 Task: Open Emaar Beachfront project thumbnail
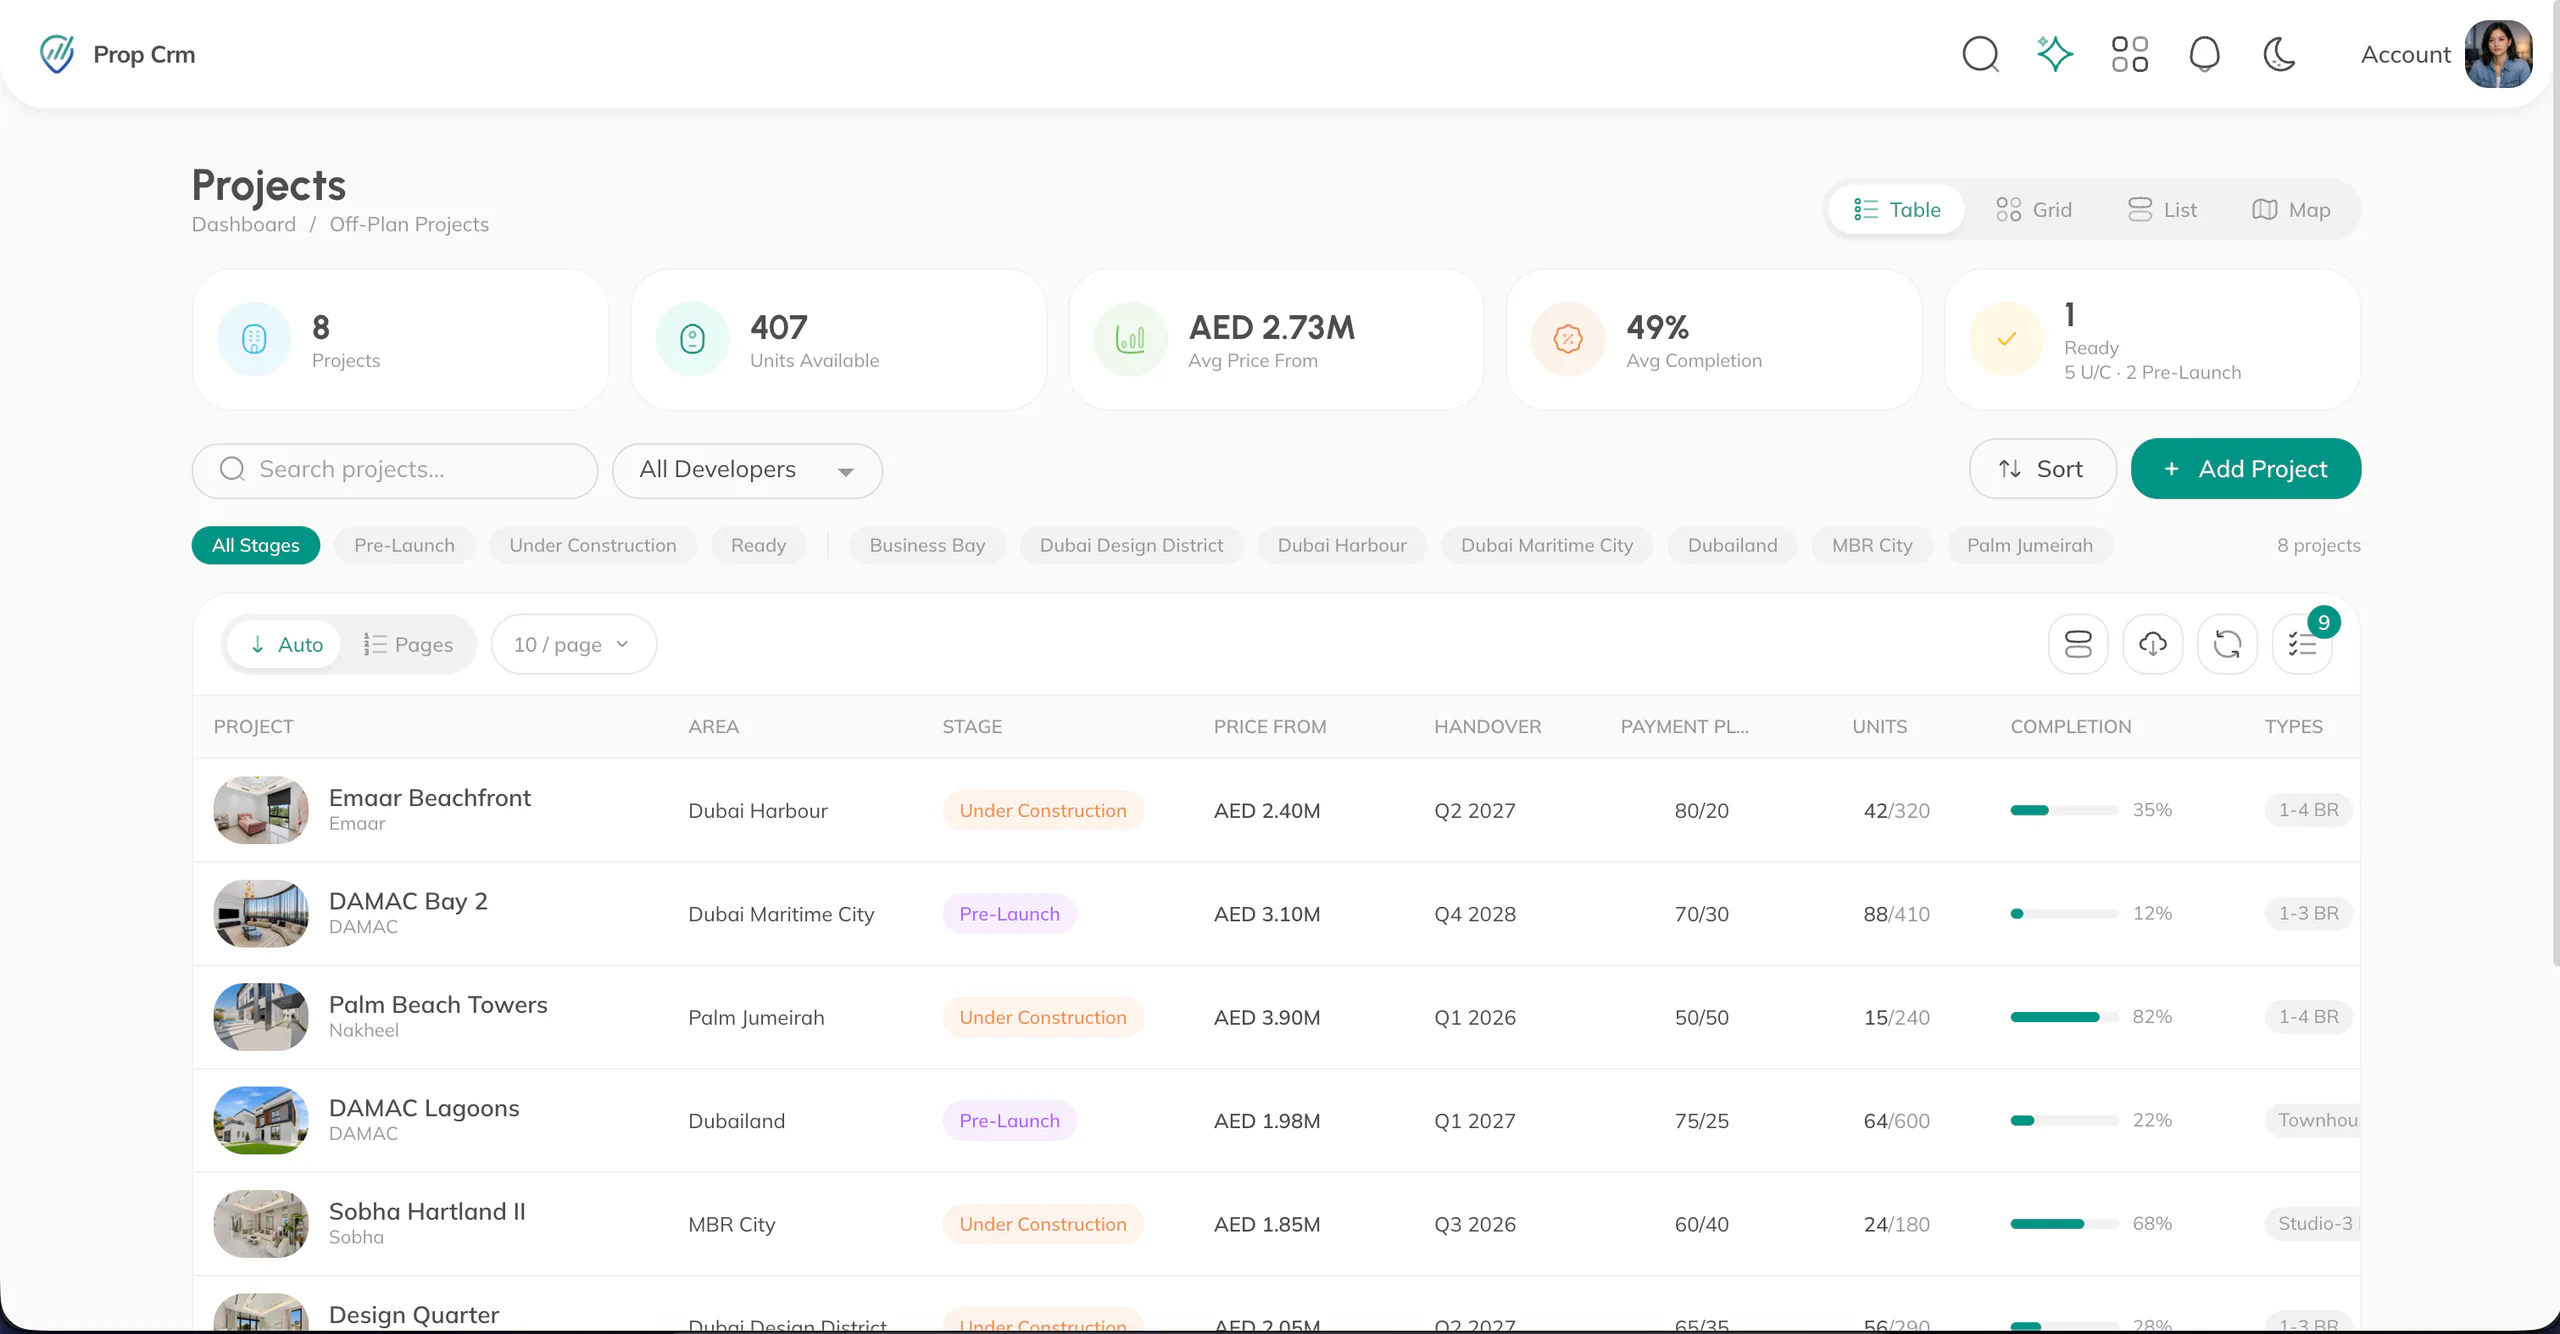click(x=261, y=810)
